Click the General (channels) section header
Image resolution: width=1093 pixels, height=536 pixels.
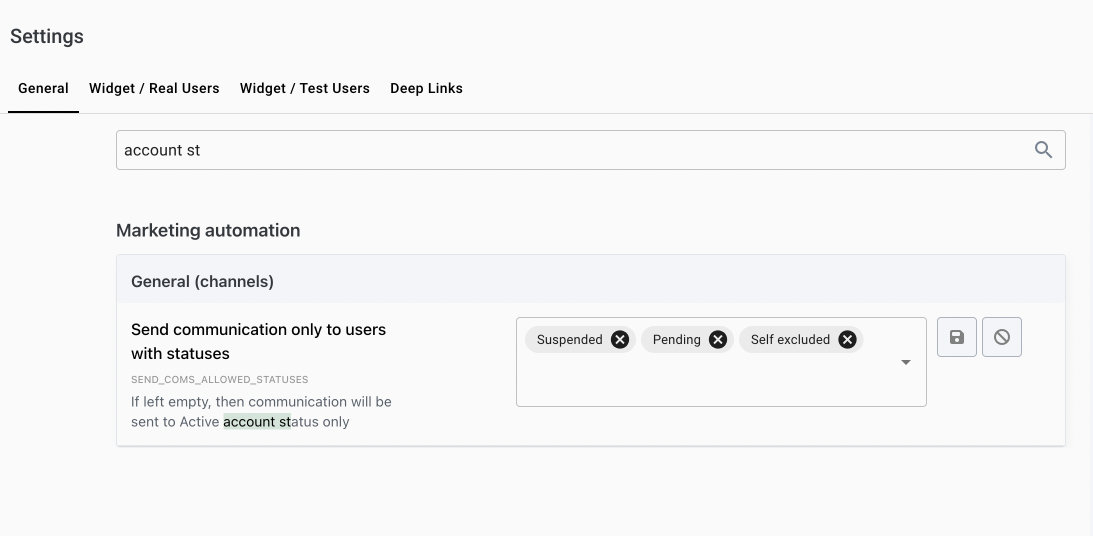202,282
